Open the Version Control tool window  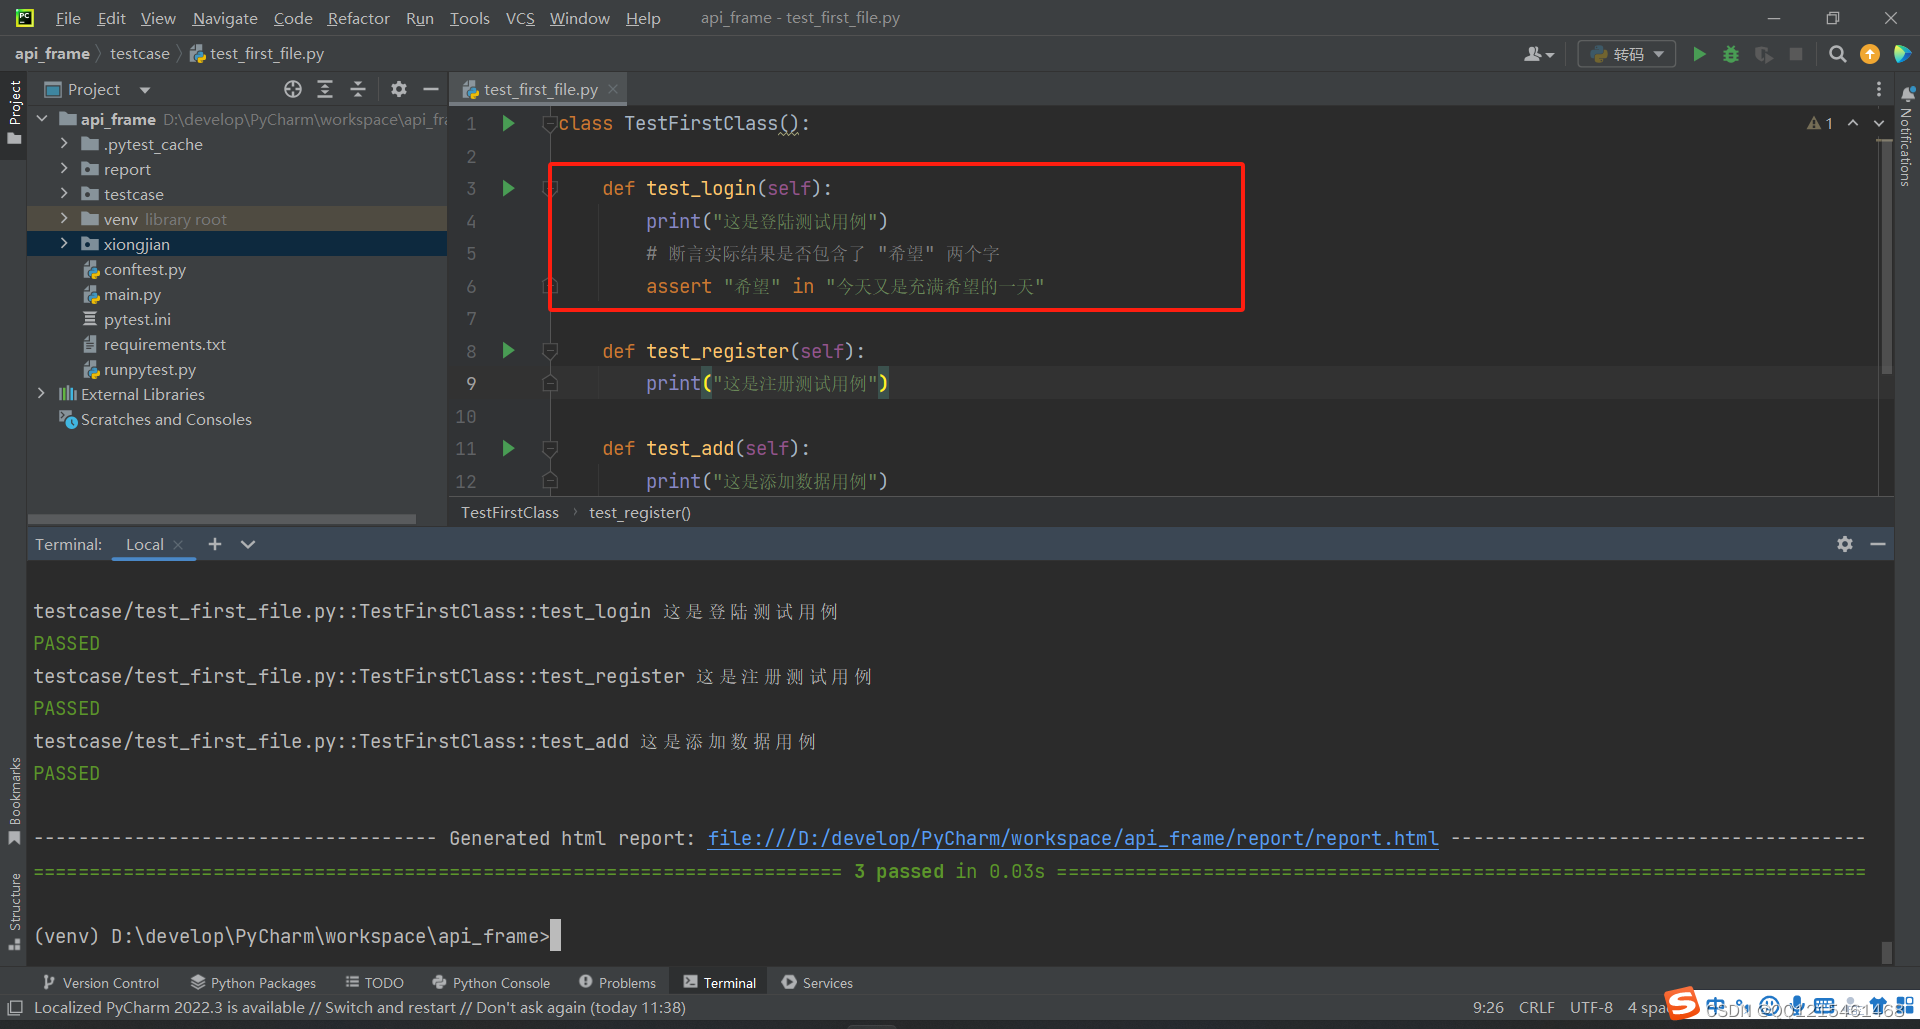(100, 983)
